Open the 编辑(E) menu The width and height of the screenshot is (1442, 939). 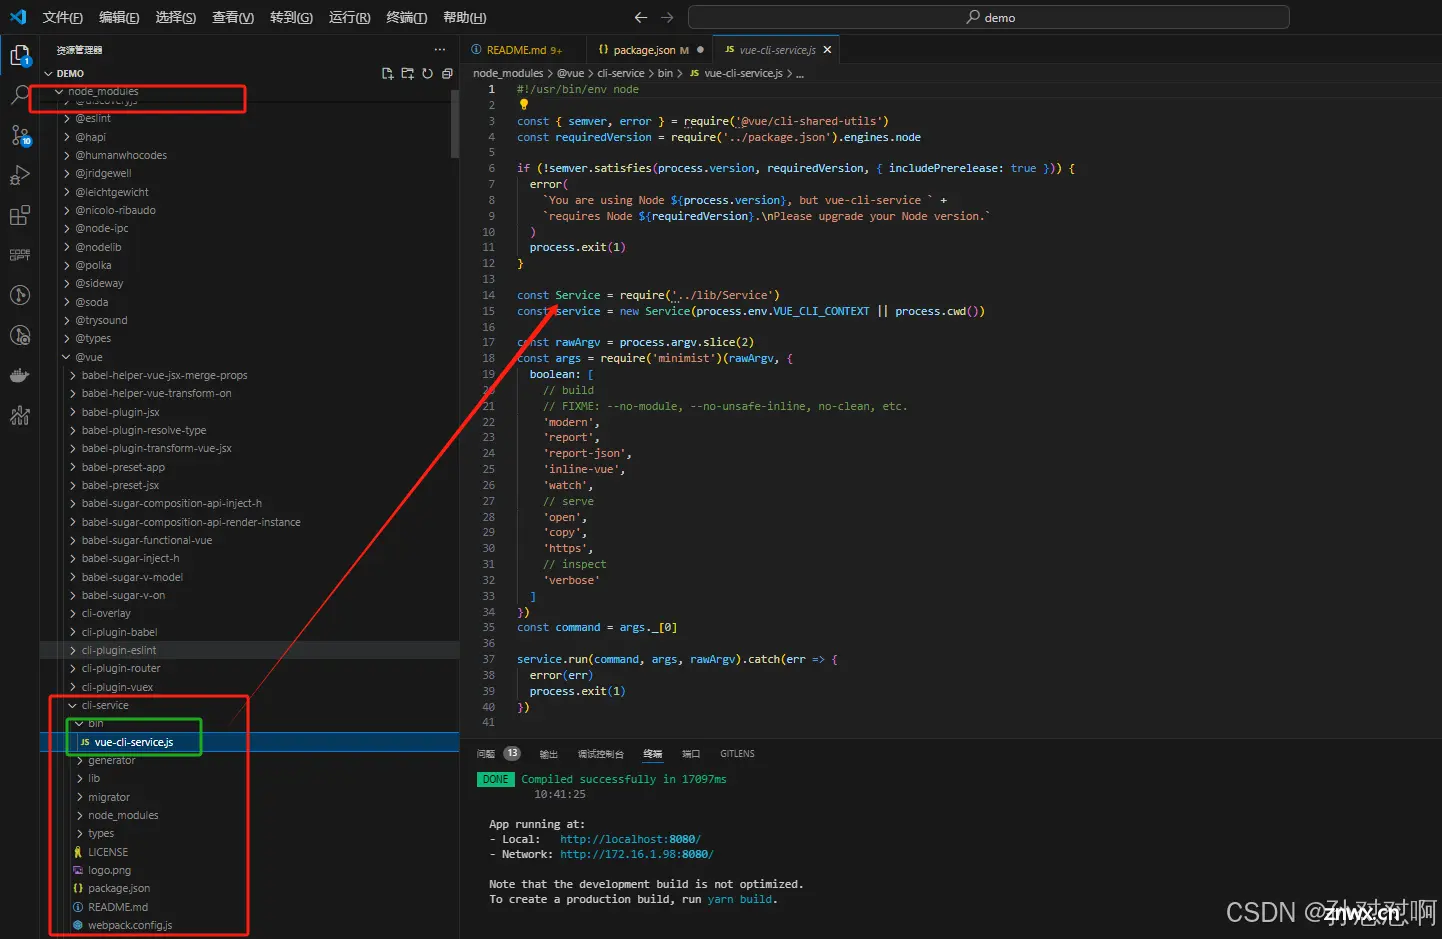(x=119, y=17)
